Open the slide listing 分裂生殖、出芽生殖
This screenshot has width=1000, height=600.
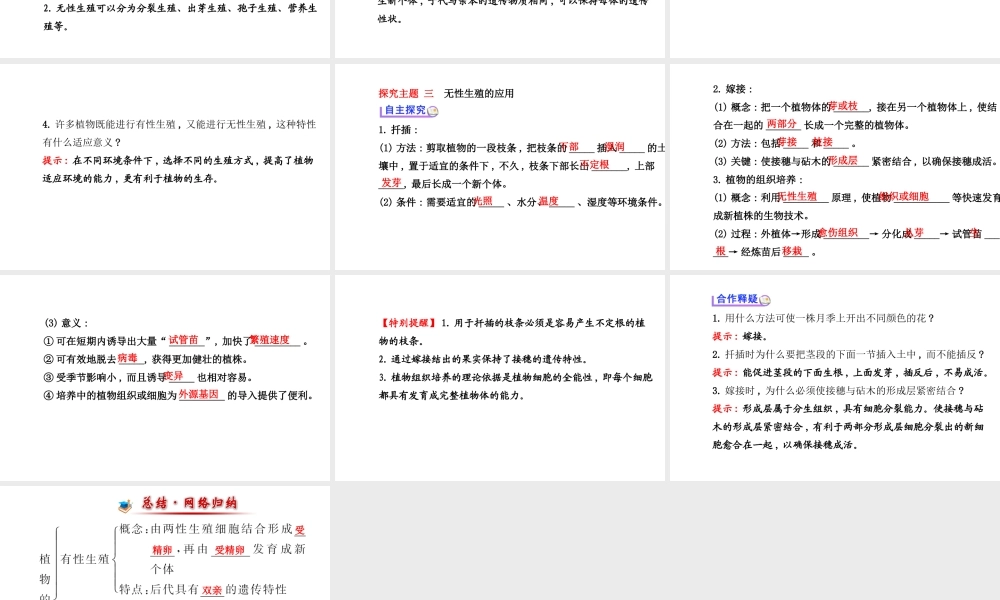165,29
